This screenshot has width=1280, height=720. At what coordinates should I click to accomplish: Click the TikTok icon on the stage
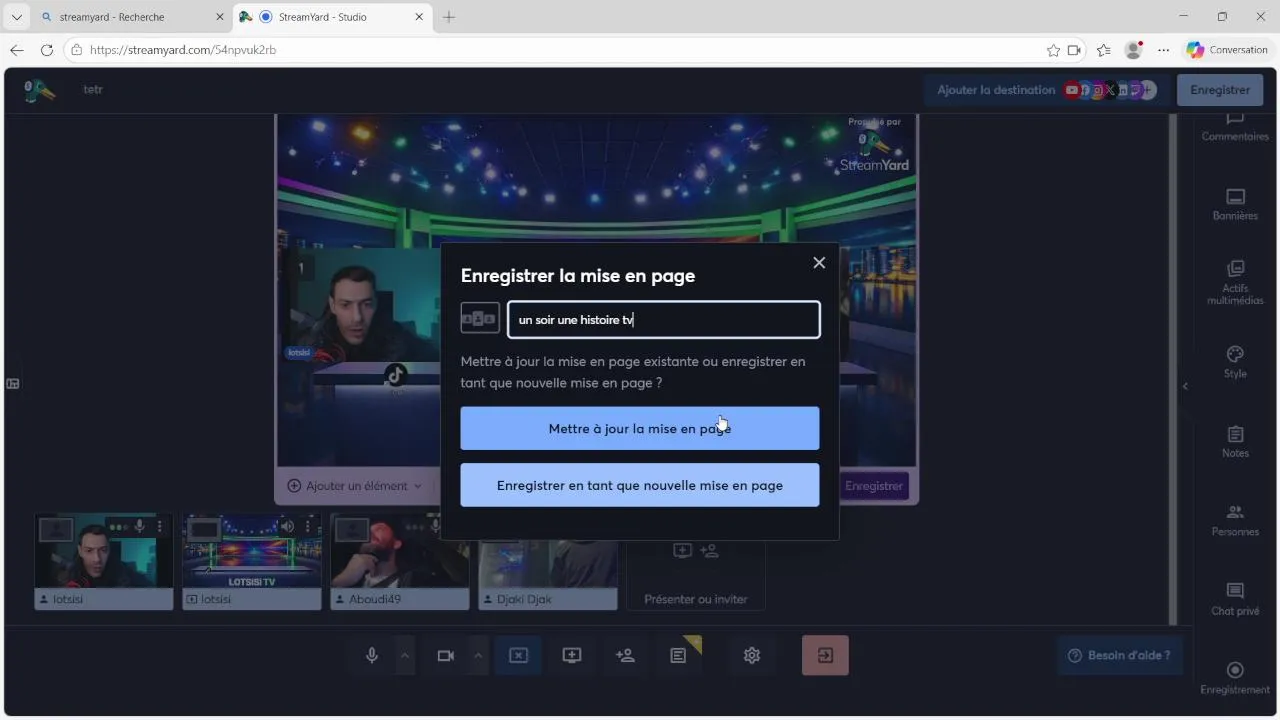(x=396, y=375)
